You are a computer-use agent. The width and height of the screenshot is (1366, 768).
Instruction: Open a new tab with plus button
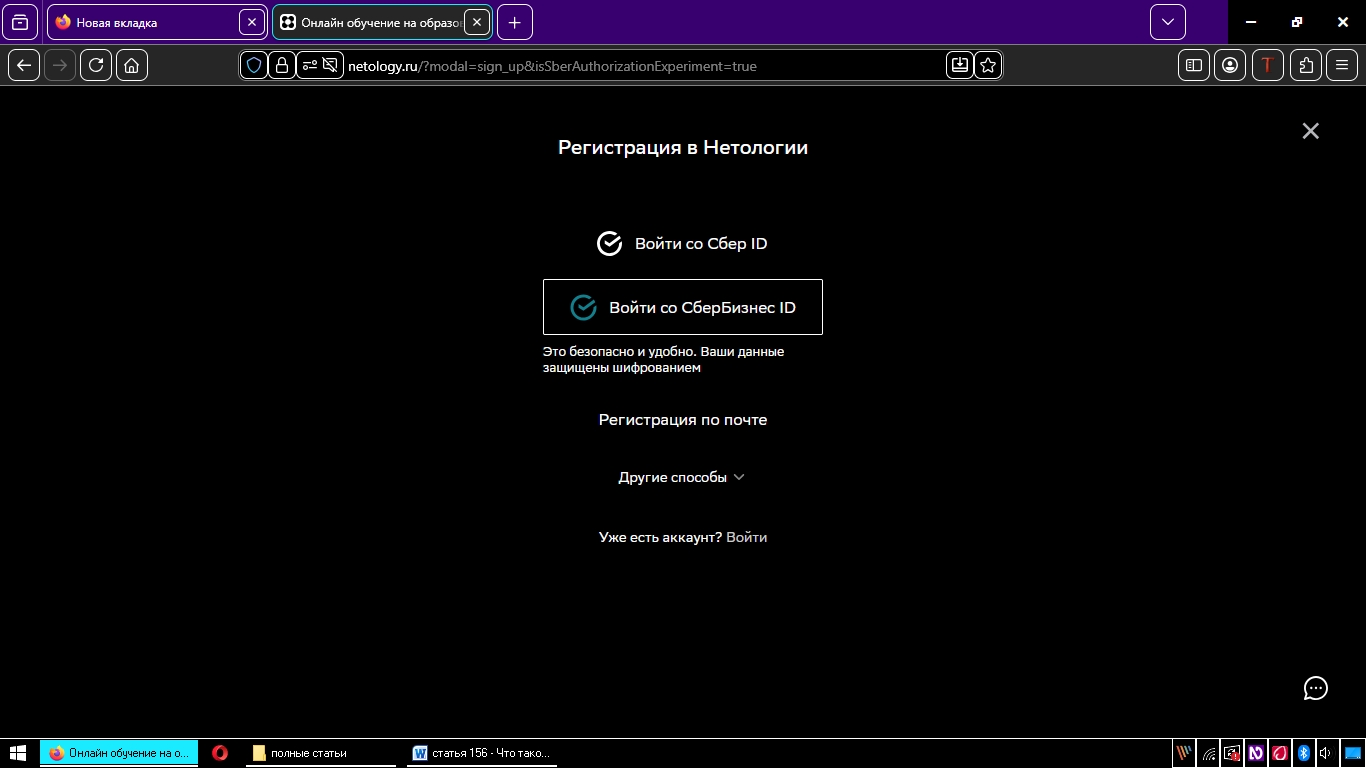(514, 22)
